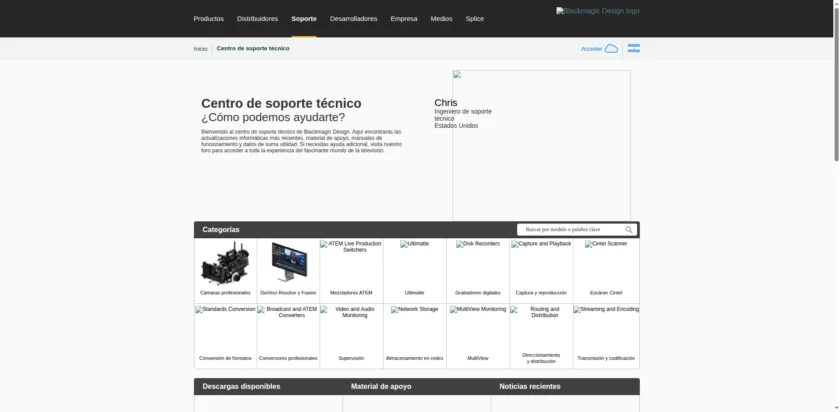840x412 pixels.
Task: Select the Soporte navigation tab
Action: pyautogui.click(x=304, y=19)
